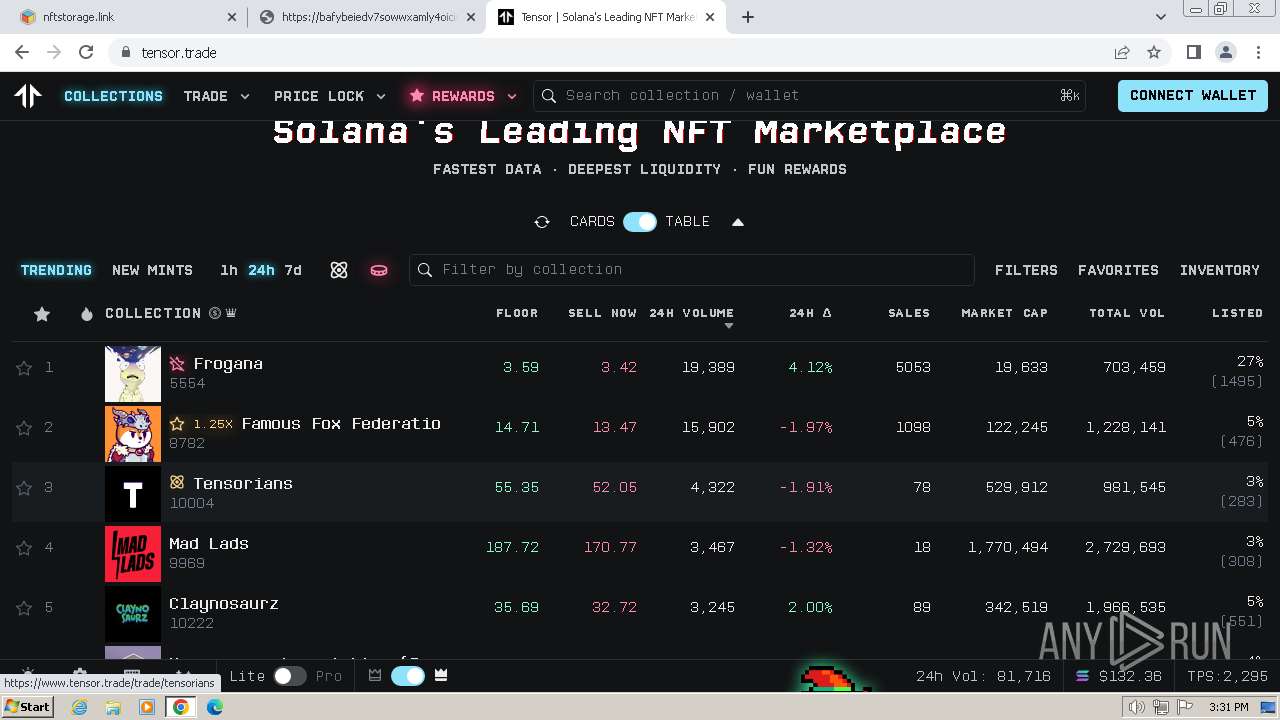Click the share page icon in address bar
Viewport: 1280px width, 720px height.
pyautogui.click(x=1122, y=52)
